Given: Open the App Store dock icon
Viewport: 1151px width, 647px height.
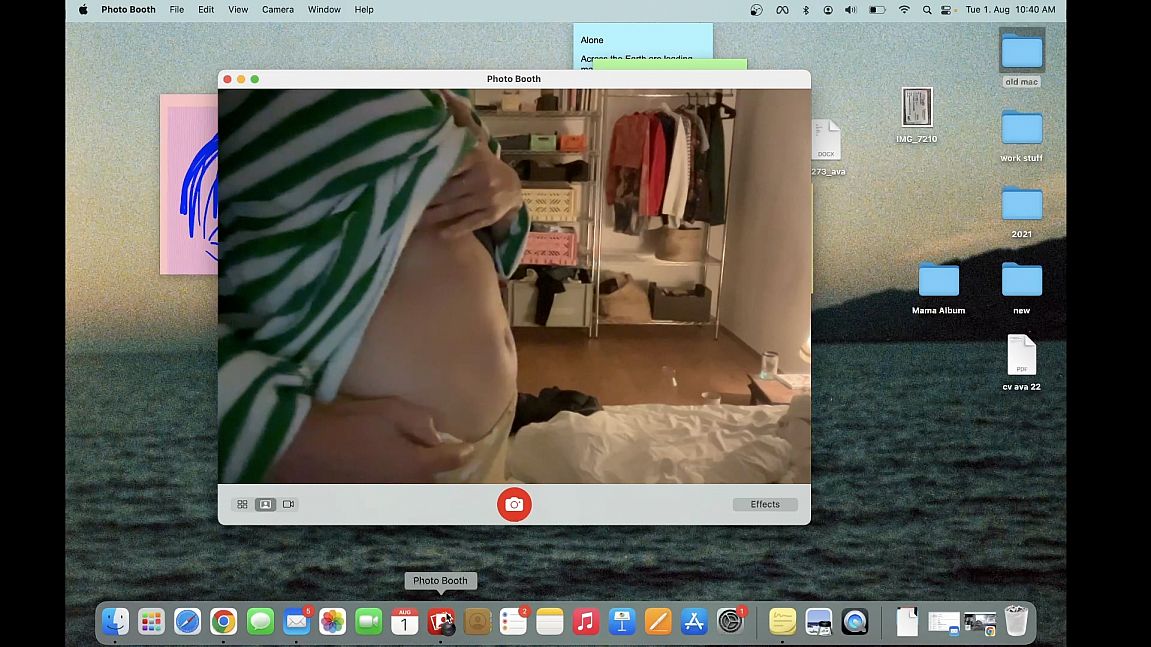Looking at the screenshot, I should pyautogui.click(x=694, y=622).
